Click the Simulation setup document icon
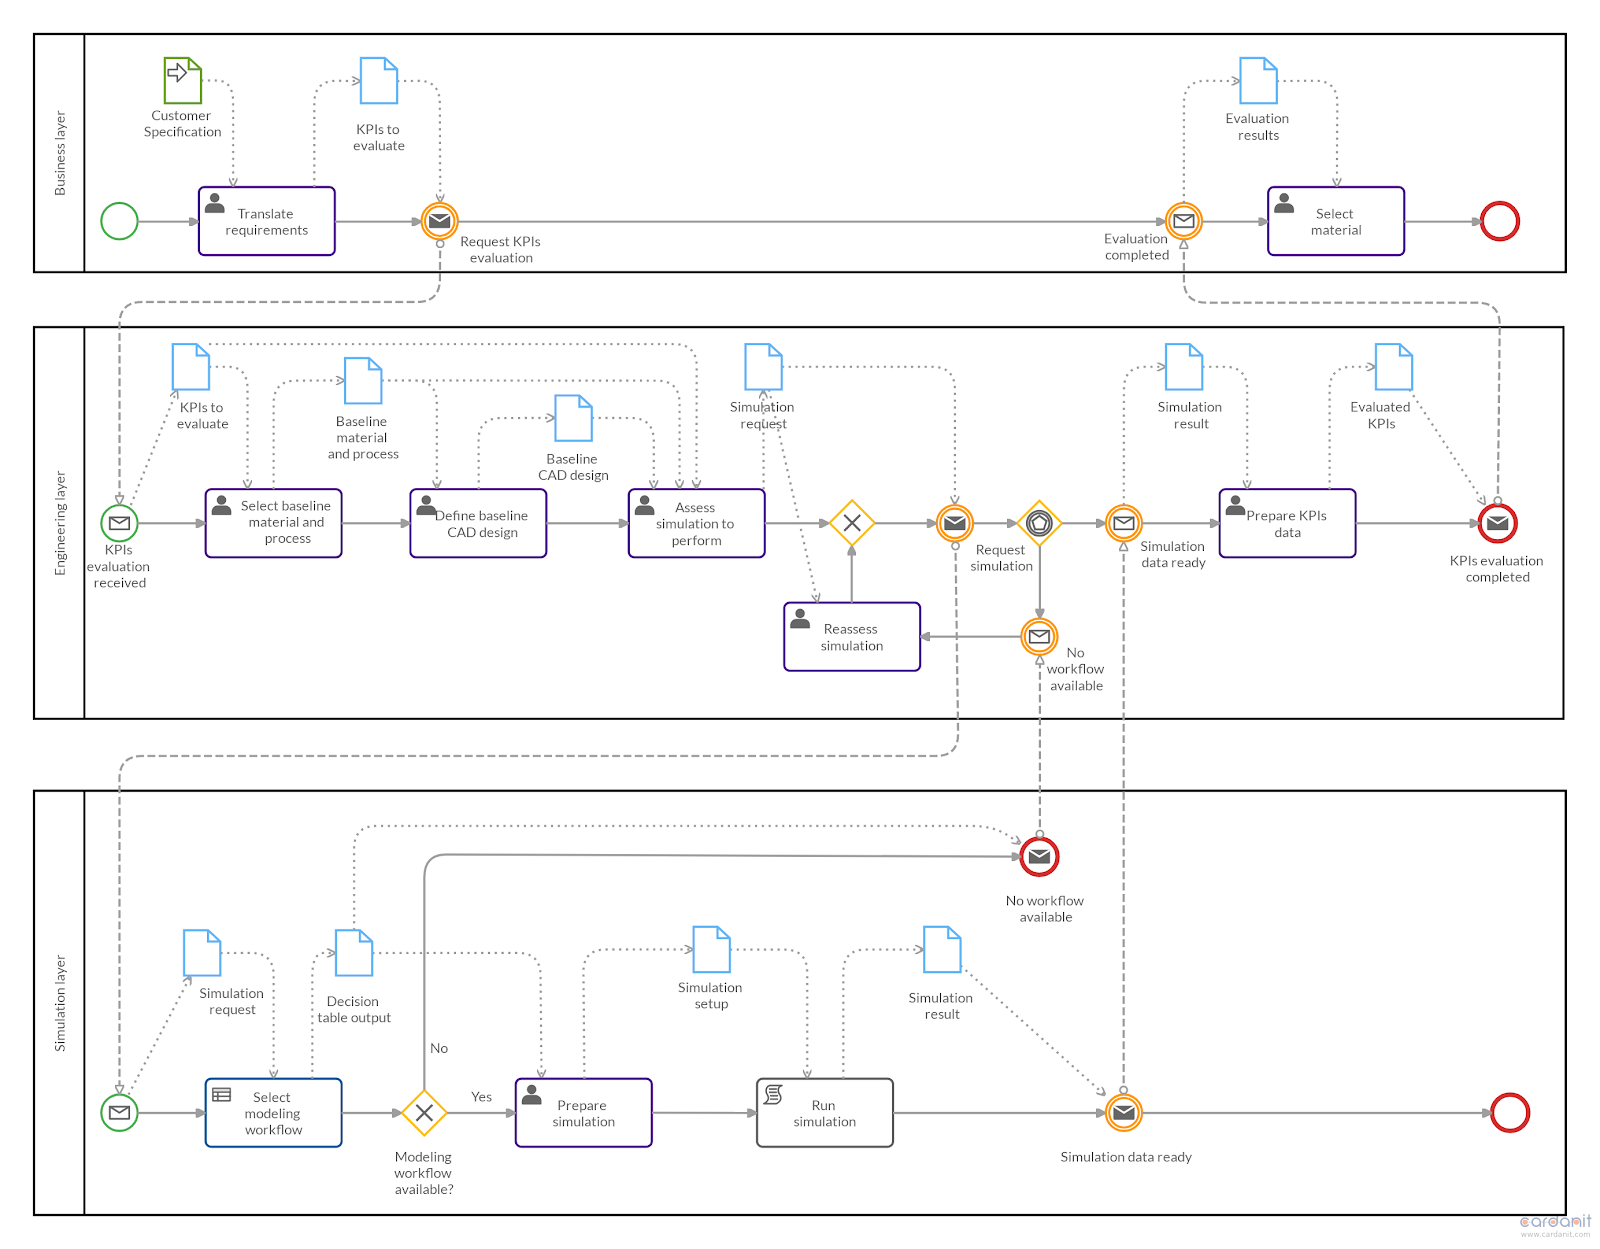Viewport: 1600px width, 1249px height. (712, 949)
